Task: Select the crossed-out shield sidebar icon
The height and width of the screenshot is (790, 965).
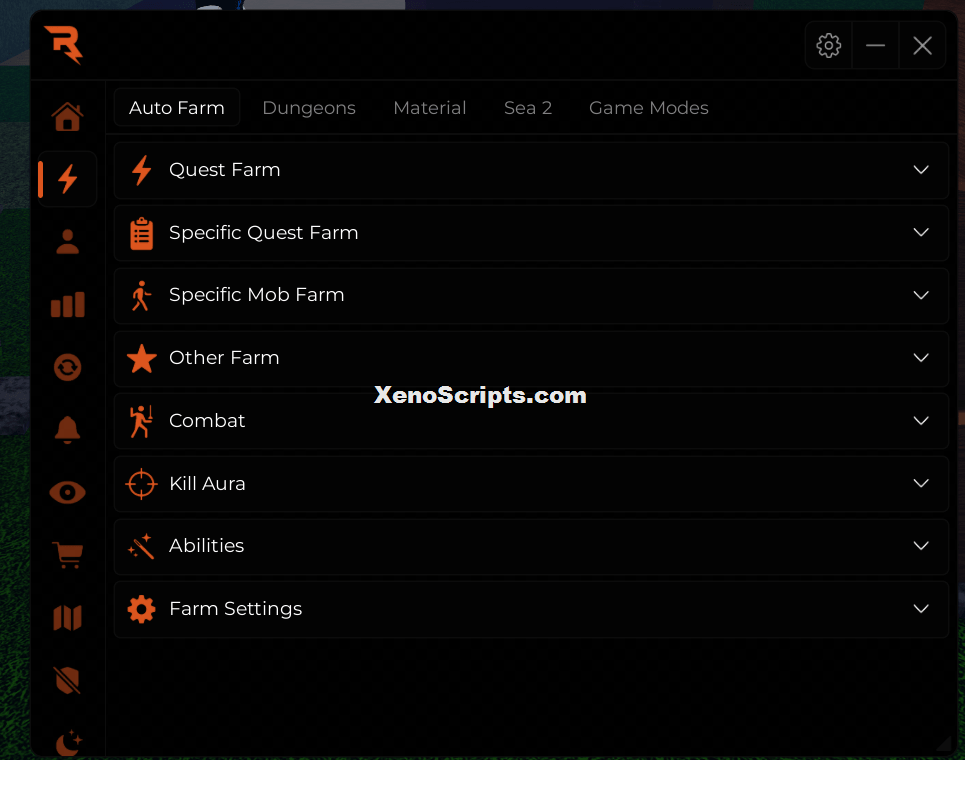Action: [67, 680]
